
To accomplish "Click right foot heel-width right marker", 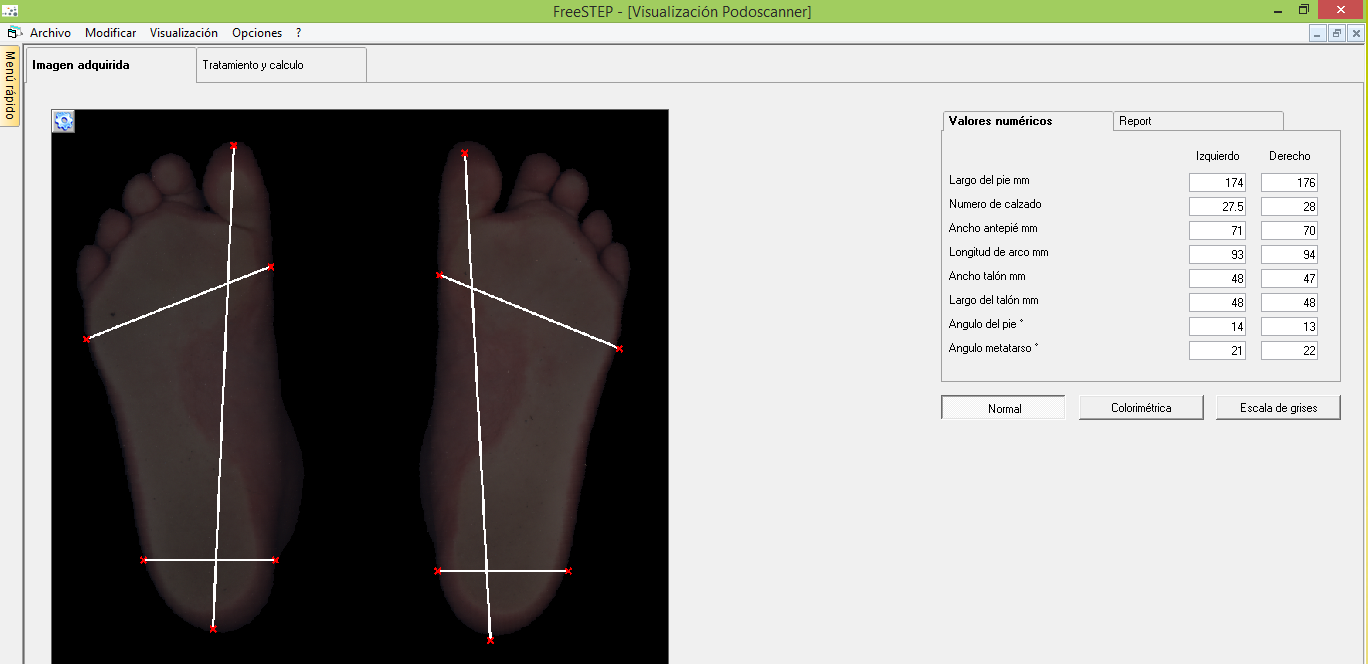I will tap(568, 571).
